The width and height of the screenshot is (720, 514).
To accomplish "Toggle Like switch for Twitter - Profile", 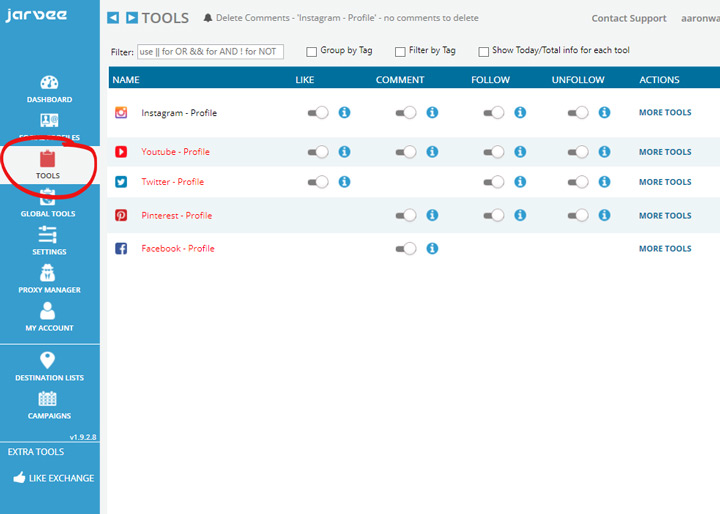I will coord(318,182).
